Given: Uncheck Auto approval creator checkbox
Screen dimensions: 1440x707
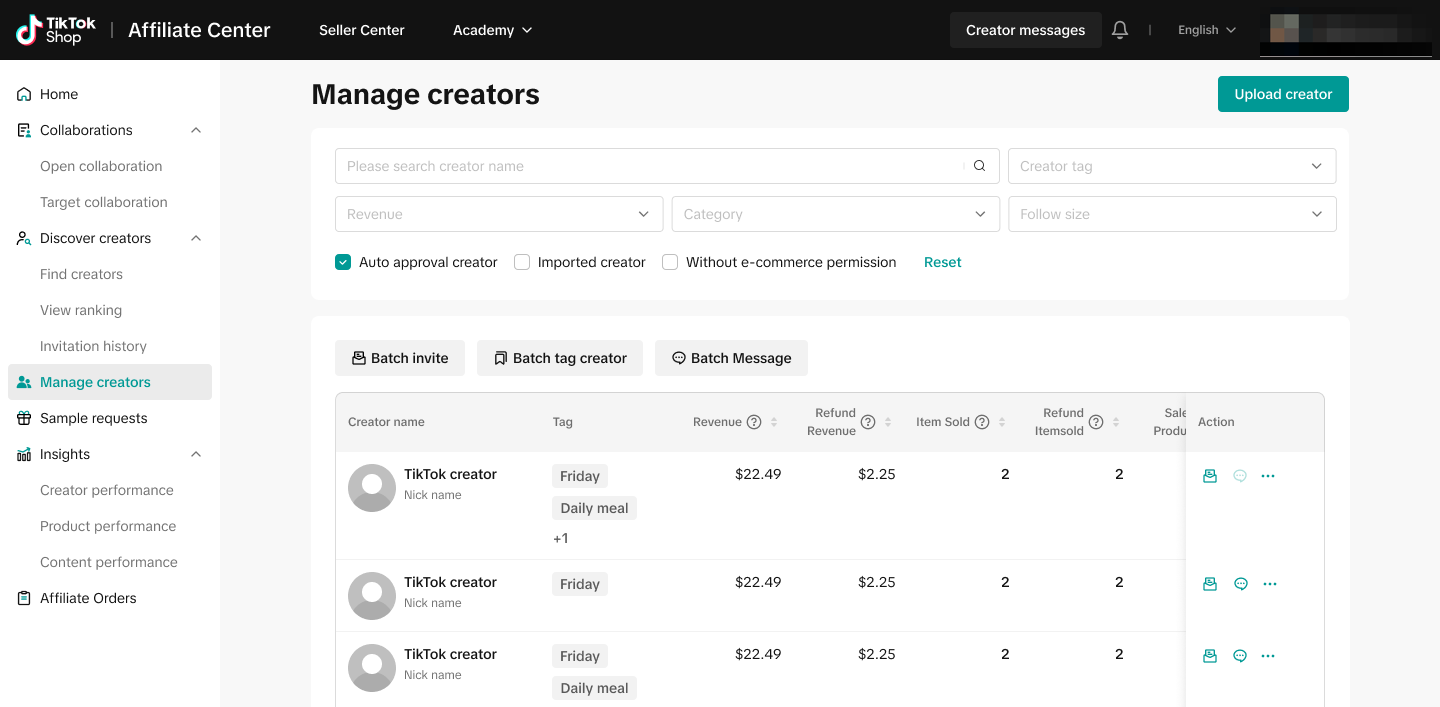Looking at the screenshot, I should [343, 262].
